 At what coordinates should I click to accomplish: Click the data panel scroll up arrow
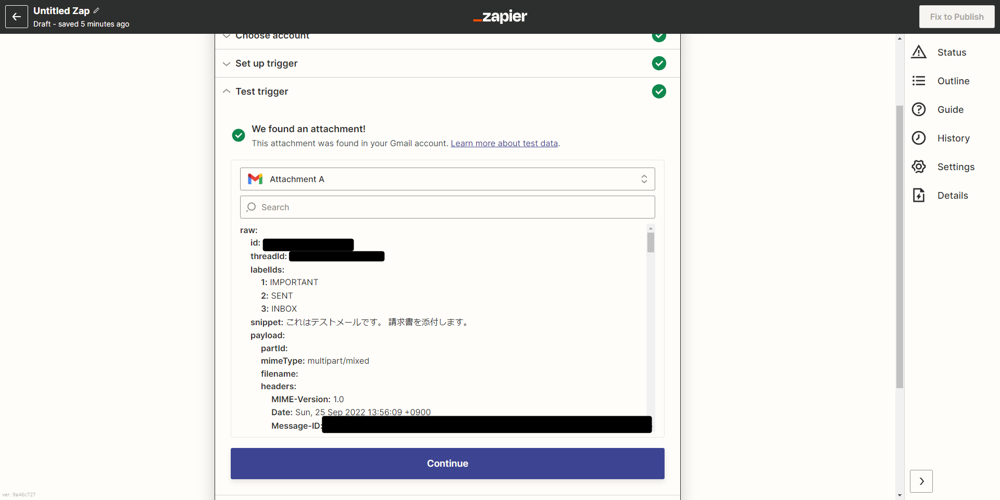point(651,228)
